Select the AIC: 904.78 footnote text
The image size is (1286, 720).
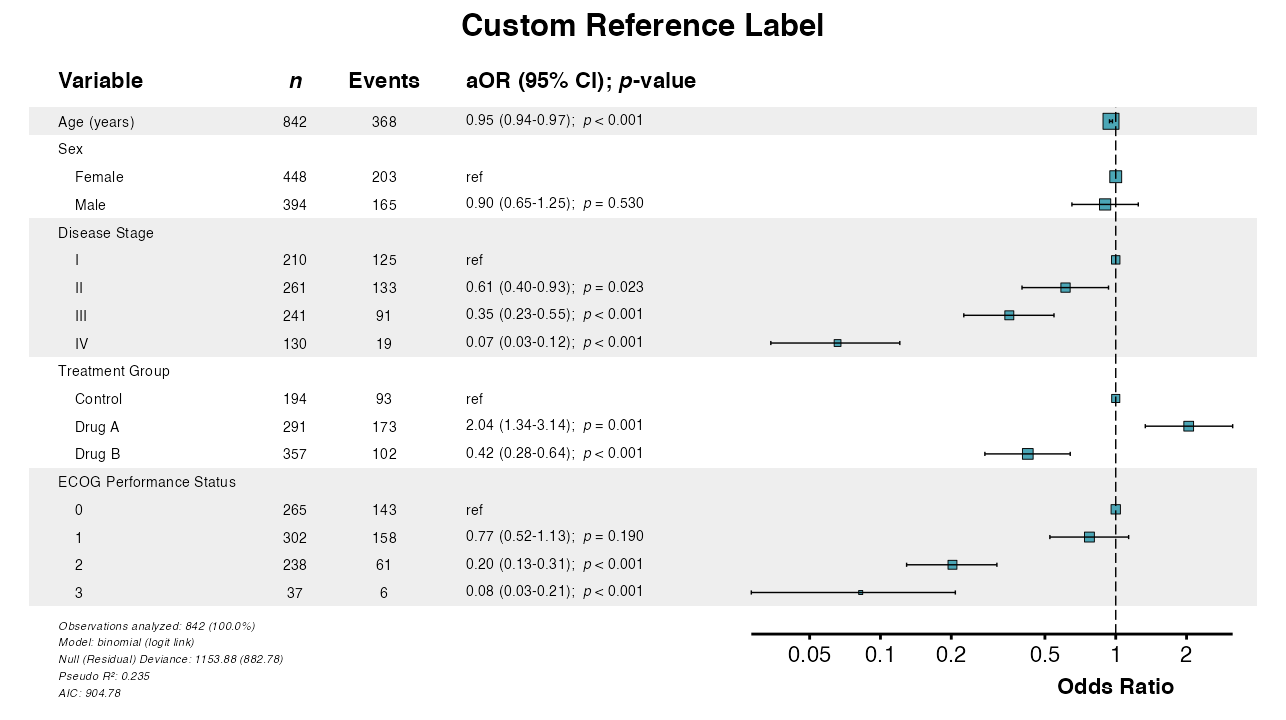pyautogui.click(x=90, y=693)
